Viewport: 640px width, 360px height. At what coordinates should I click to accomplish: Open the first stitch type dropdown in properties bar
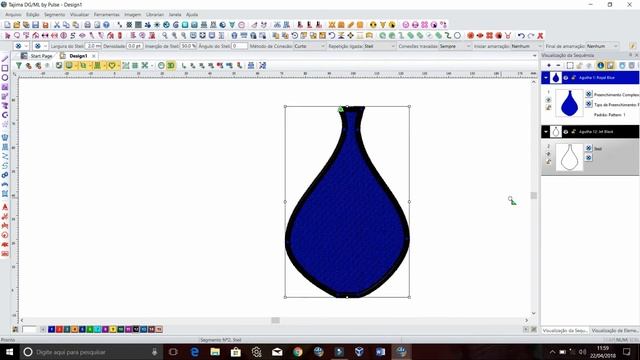[x=21, y=46]
